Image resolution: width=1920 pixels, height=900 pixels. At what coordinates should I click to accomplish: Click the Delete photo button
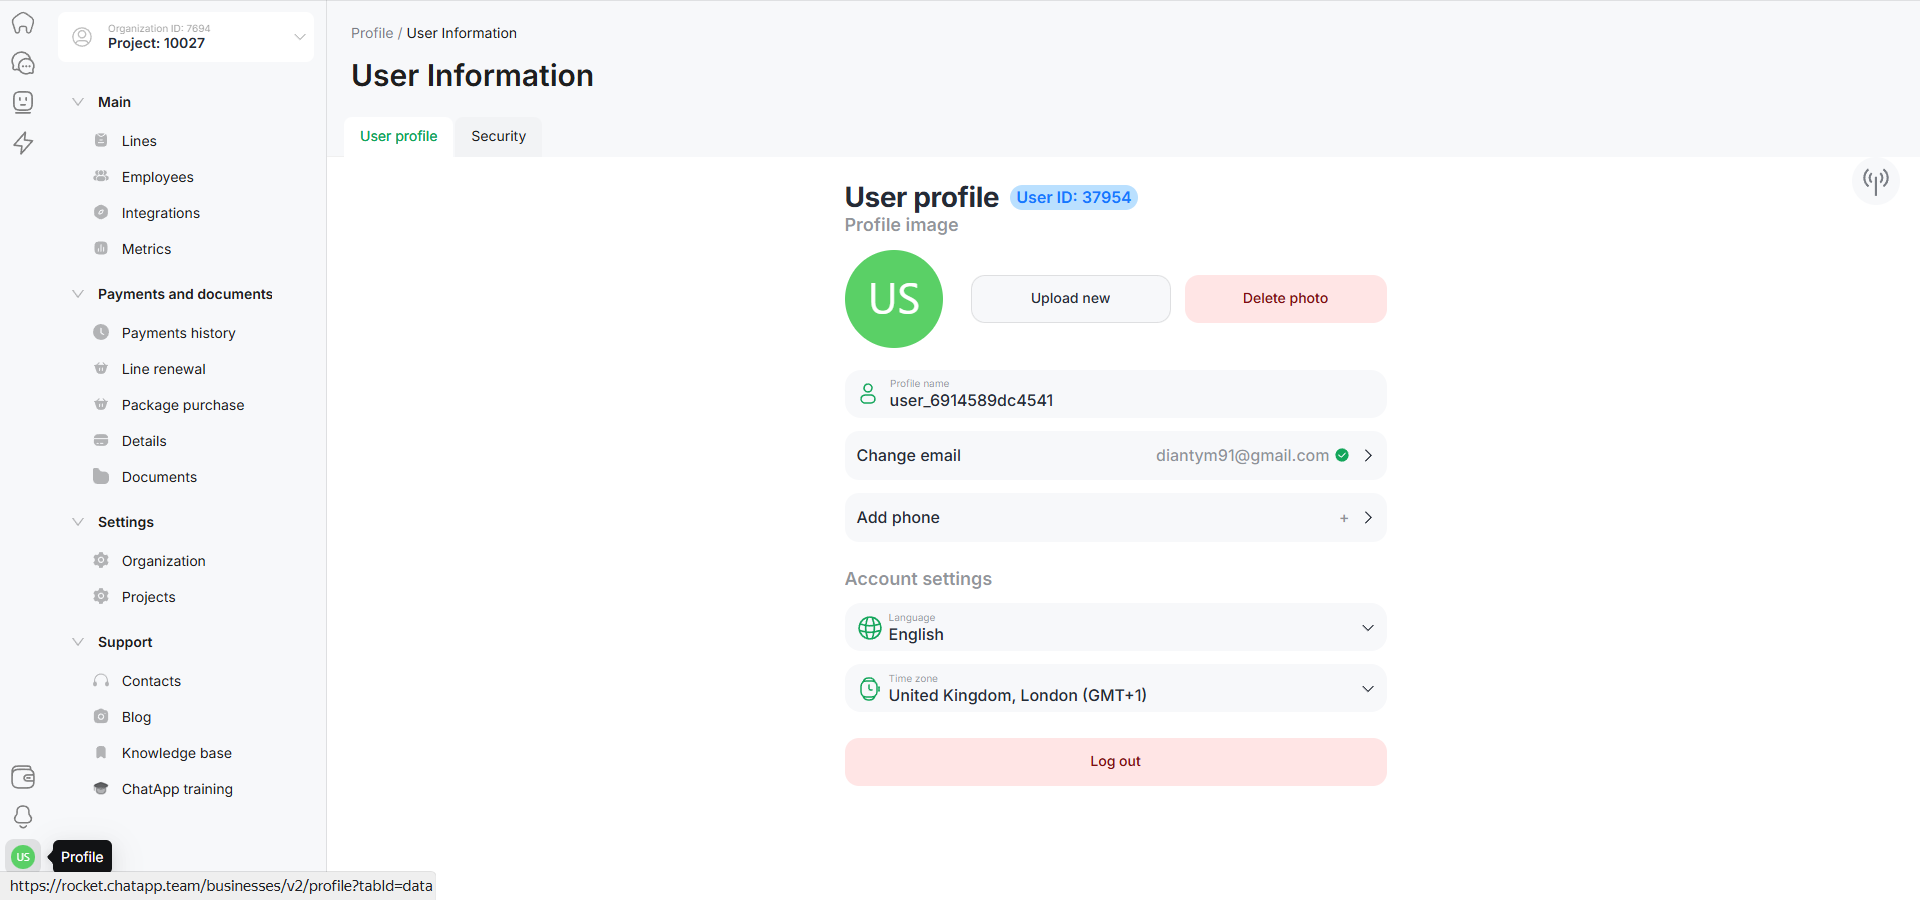1285,299
